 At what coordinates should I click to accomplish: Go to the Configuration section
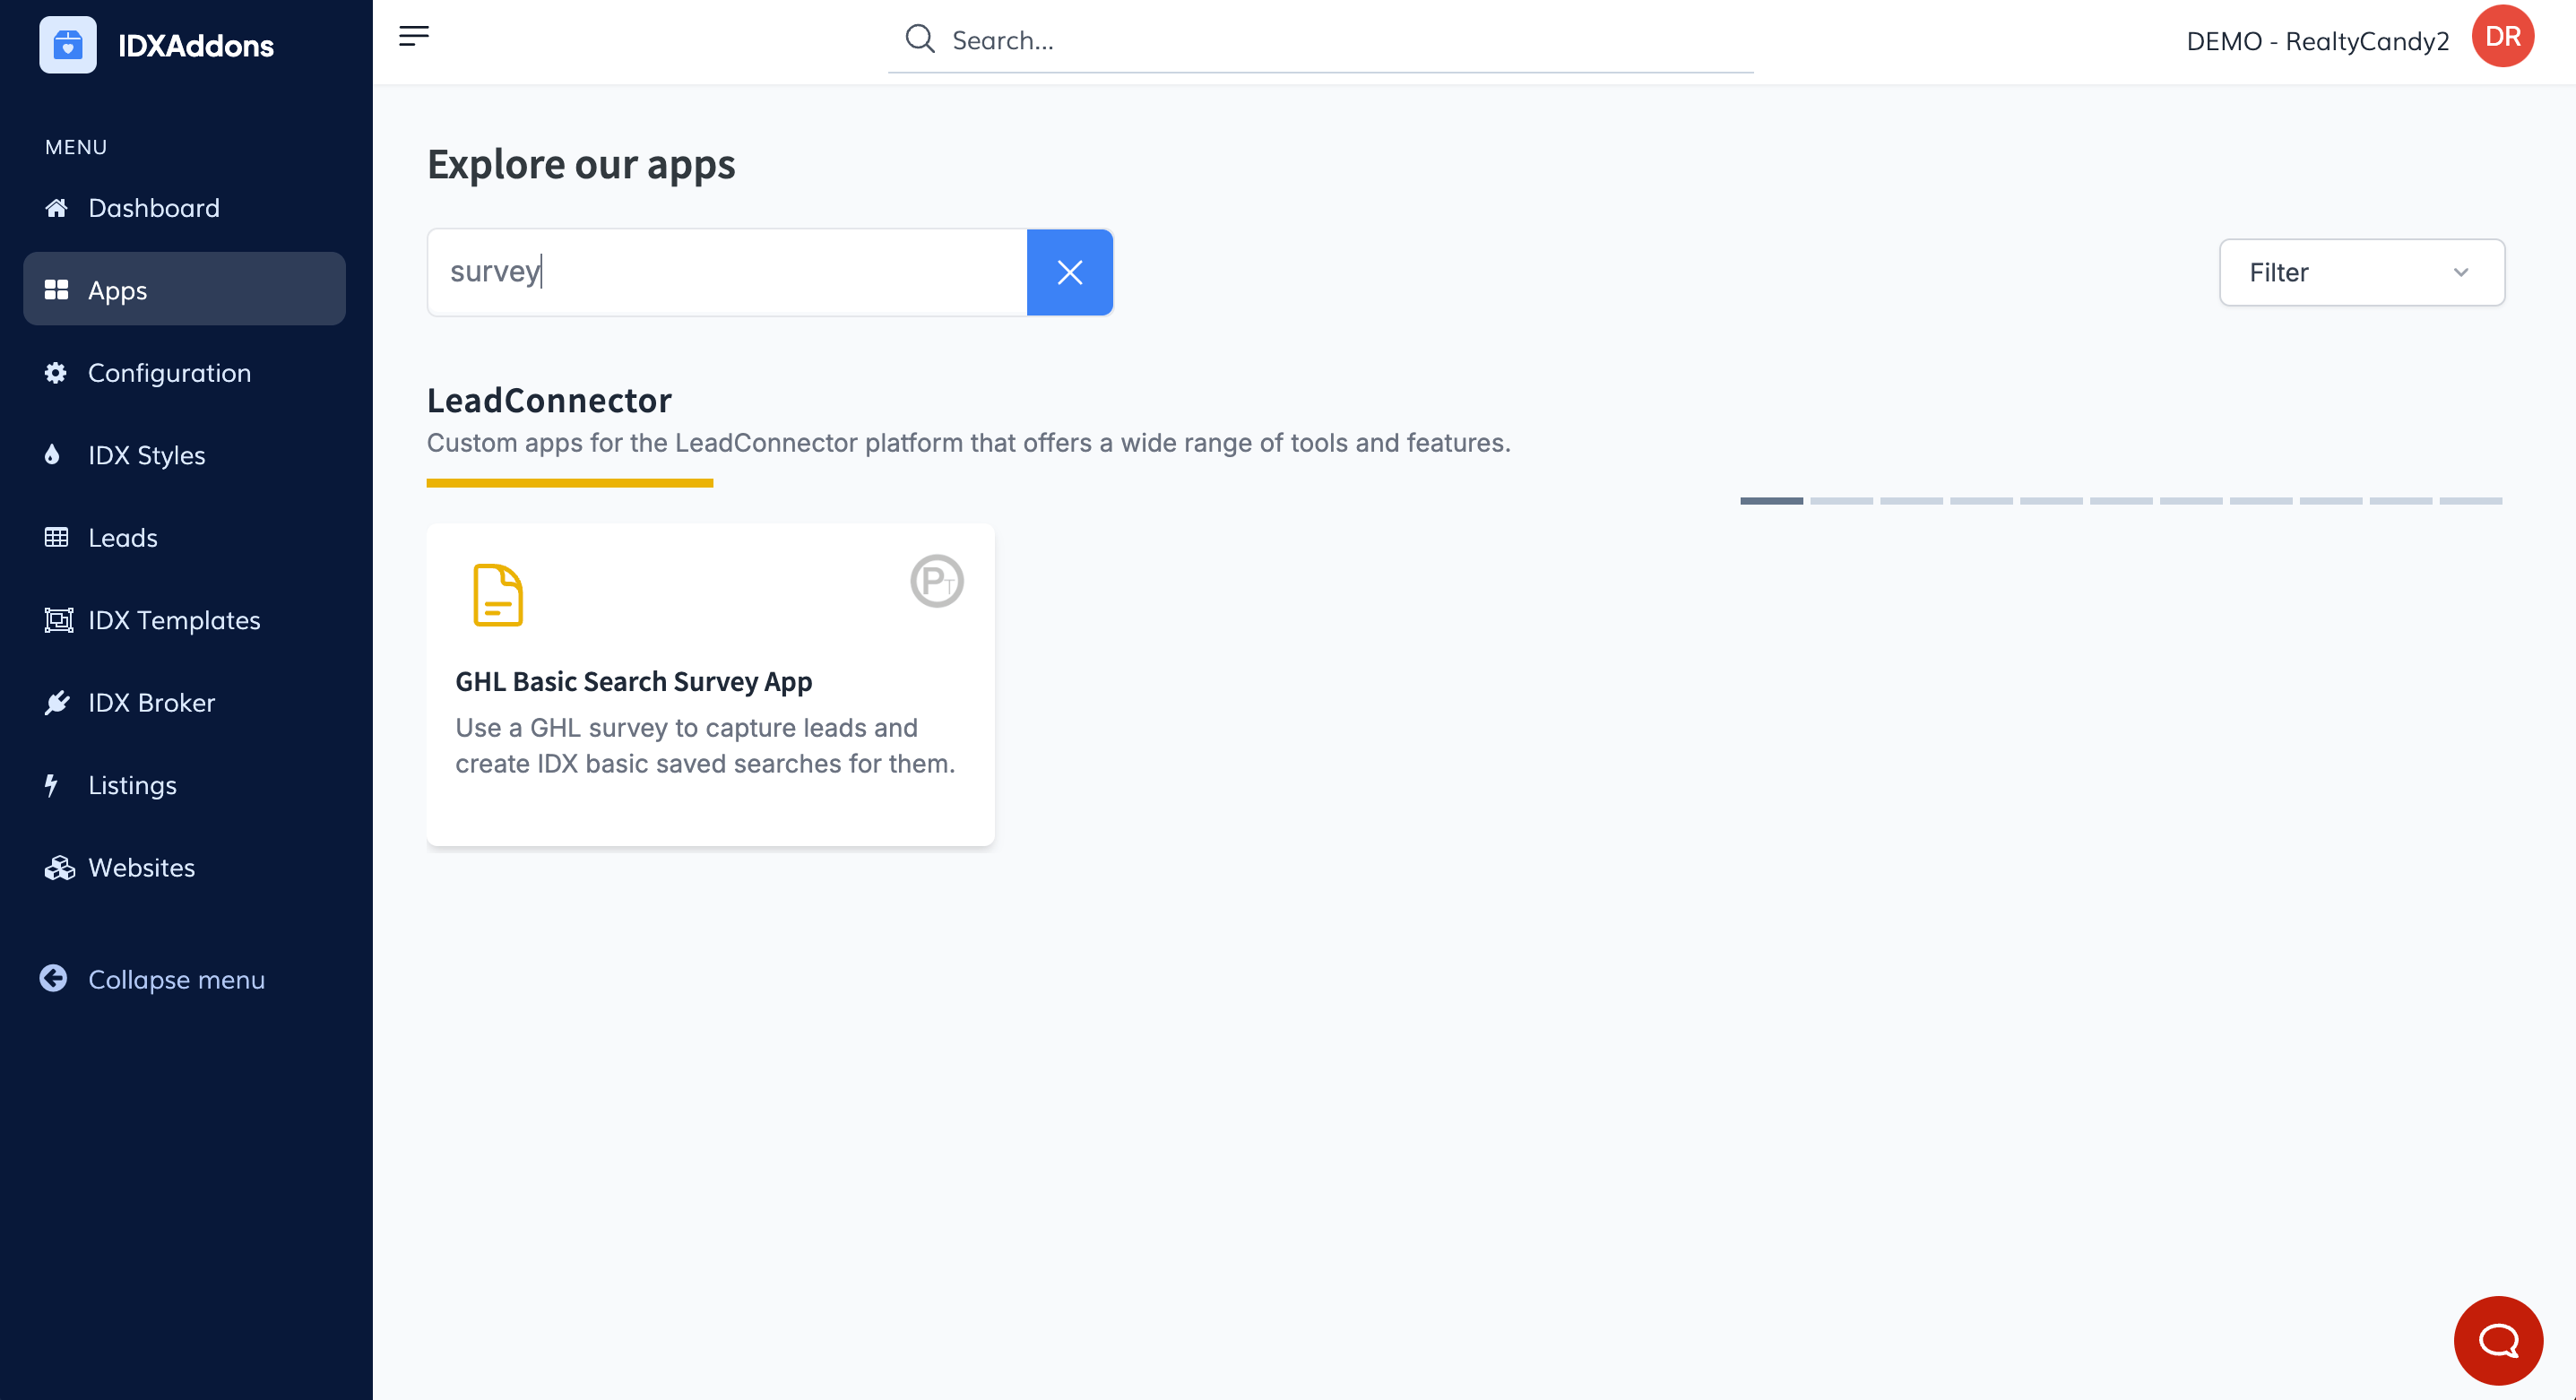(x=169, y=373)
